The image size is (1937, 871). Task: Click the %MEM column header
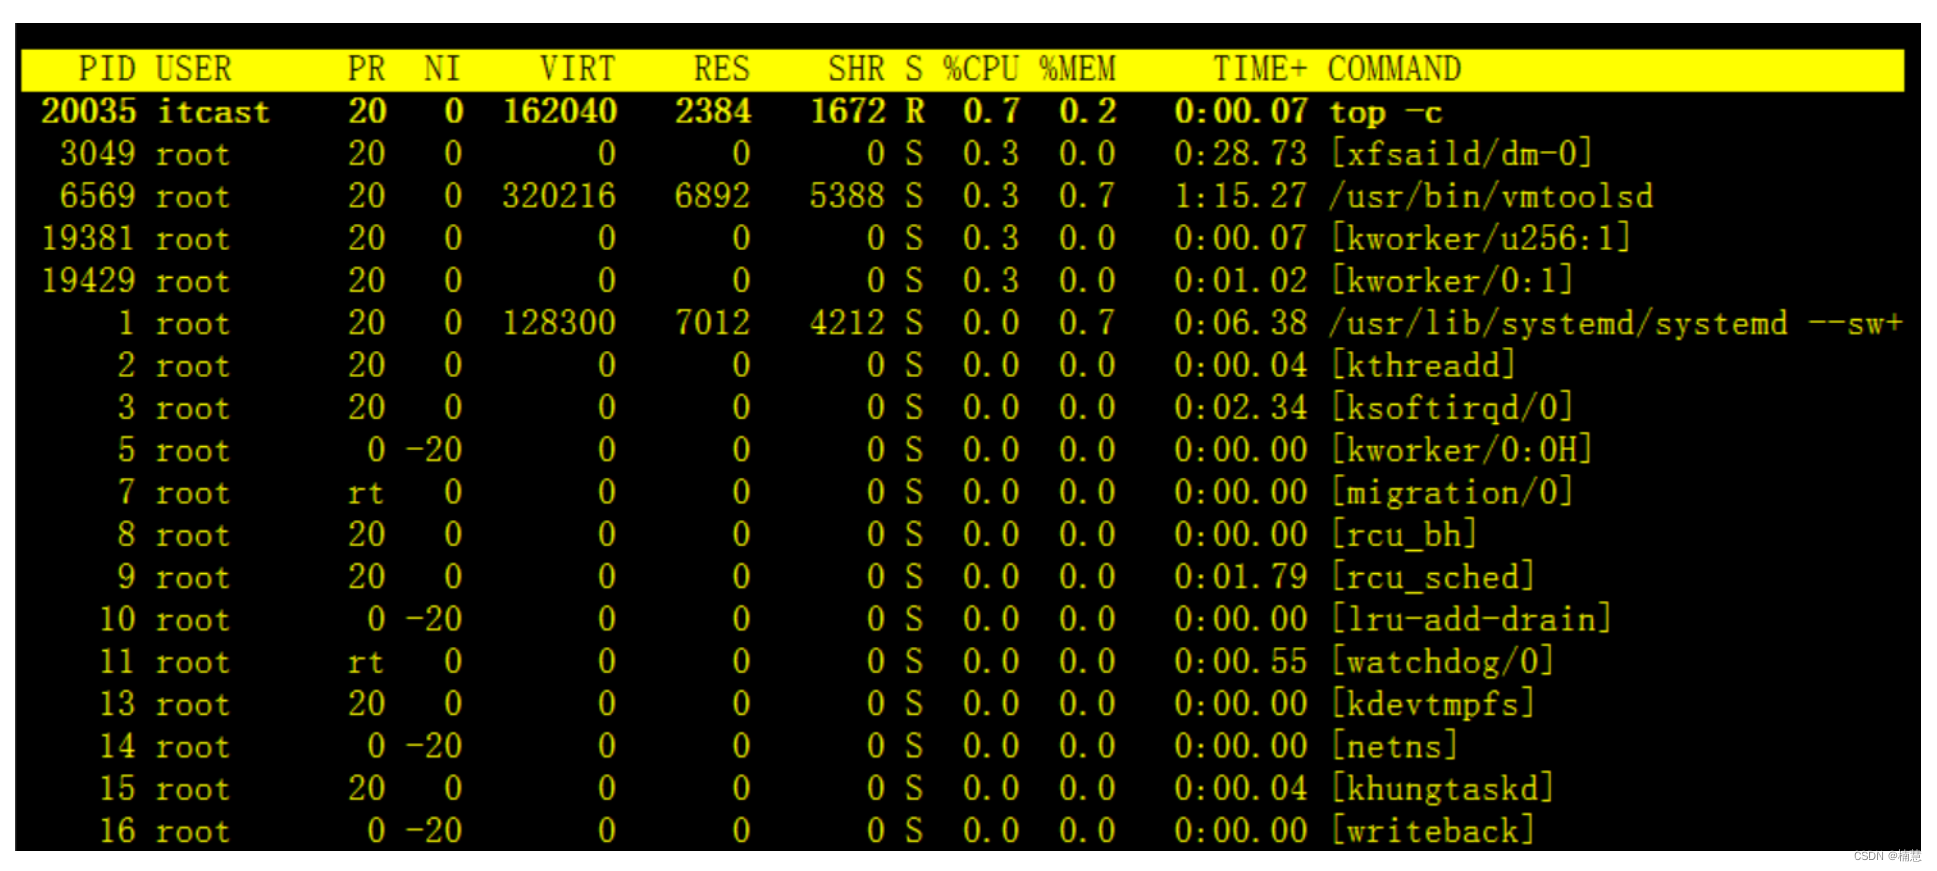[x=1077, y=69]
